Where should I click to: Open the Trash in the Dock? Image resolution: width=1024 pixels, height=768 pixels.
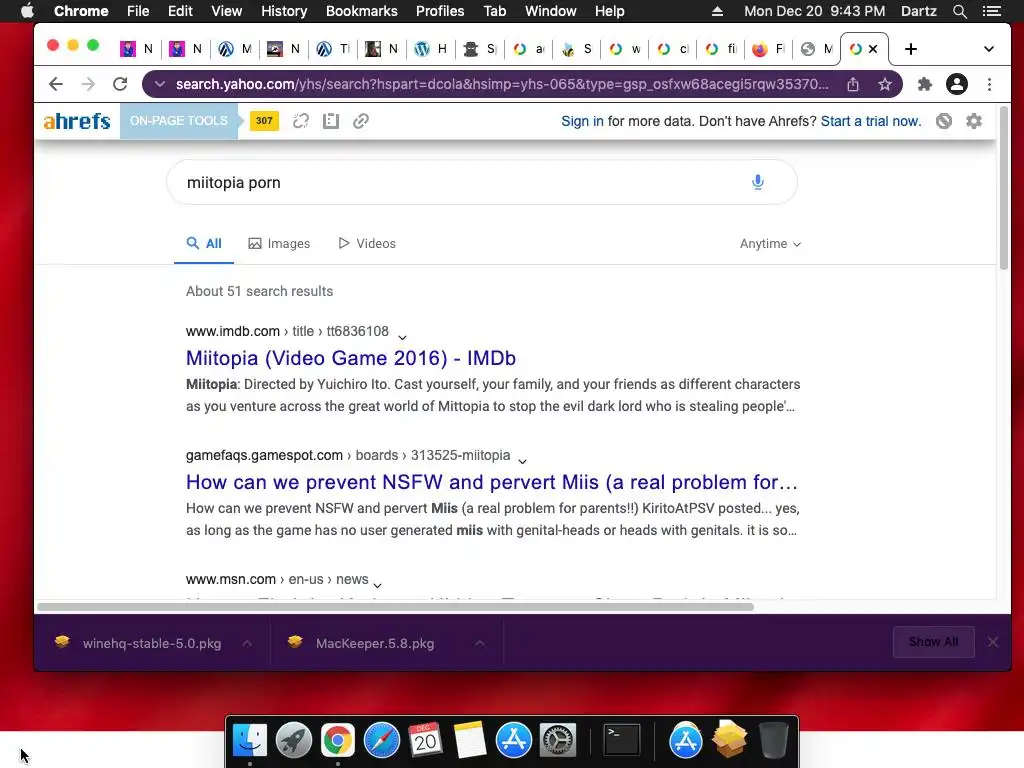coord(773,740)
